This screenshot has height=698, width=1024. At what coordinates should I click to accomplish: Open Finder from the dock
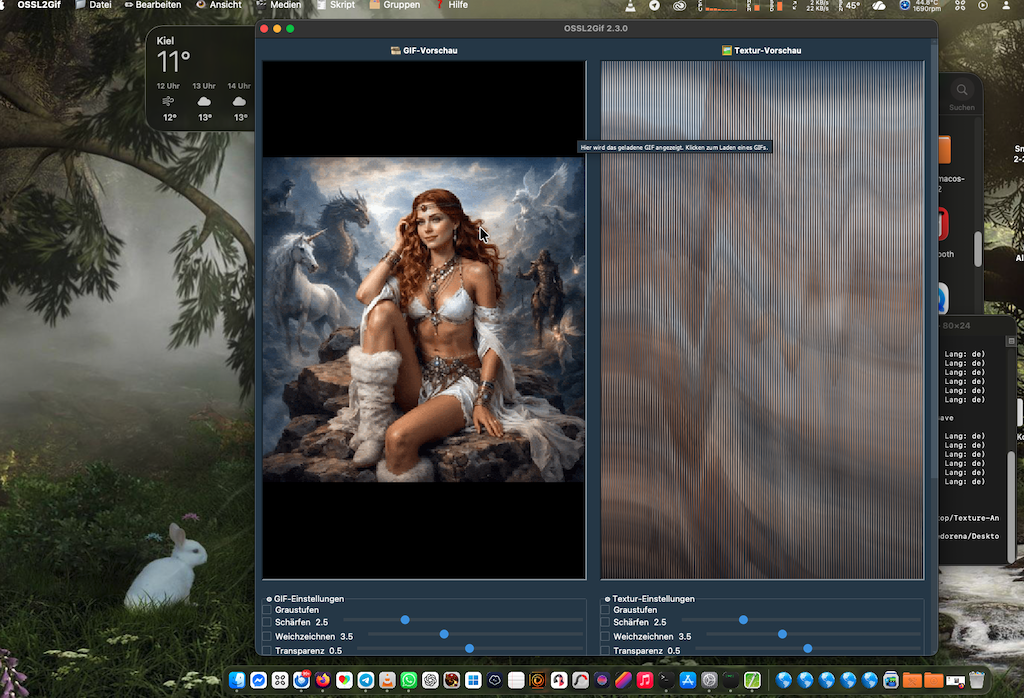[x=236, y=680]
